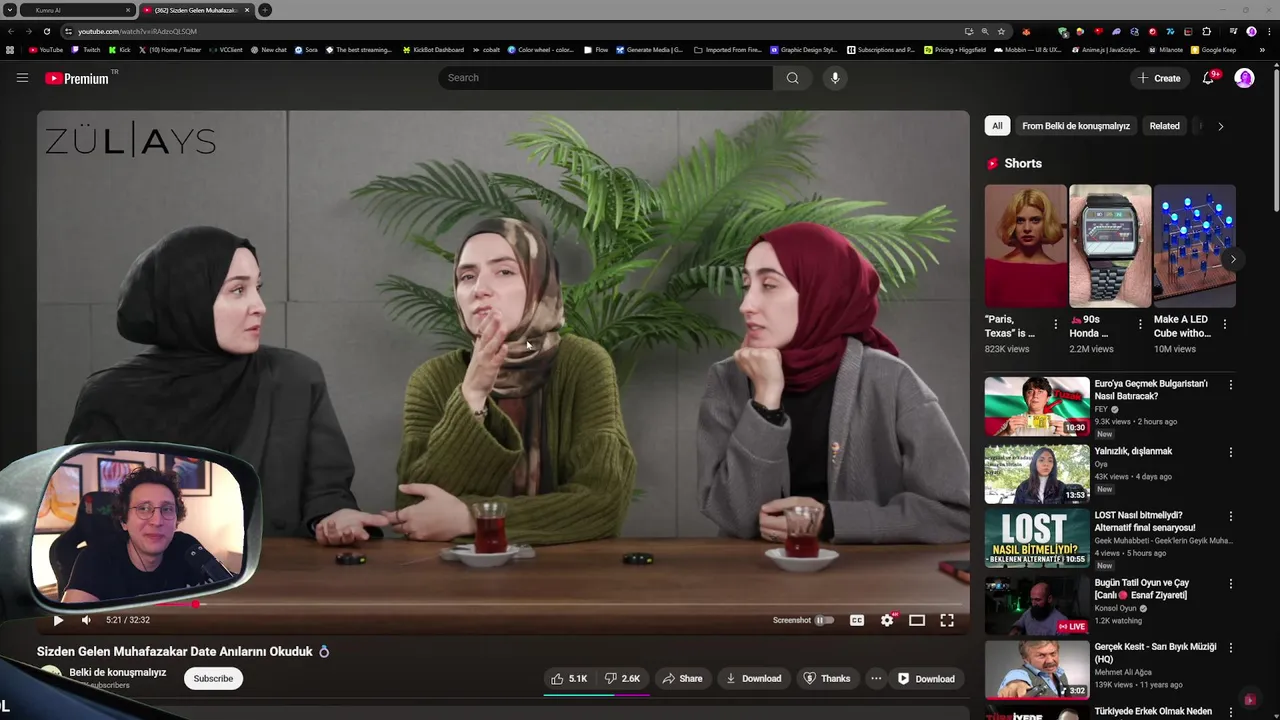Open Belki de konuşmalıyız channel name
The width and height of the screenshot is (1280, 720).
pos(118,672)
